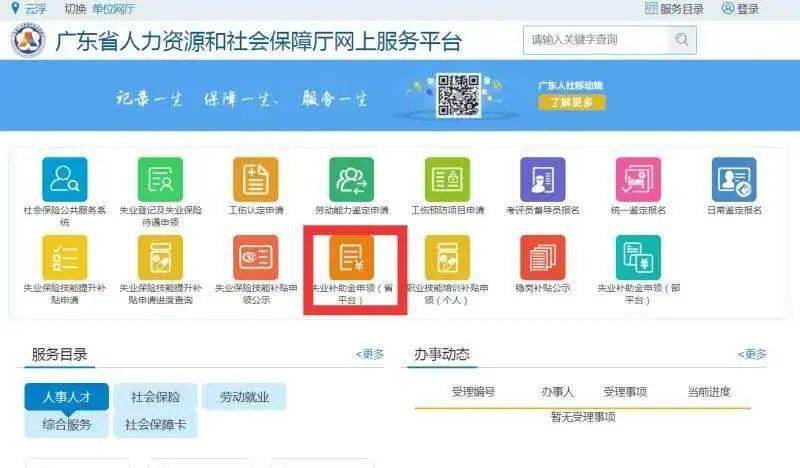Open 稳岗补贴公示 icon

[x=542, y=257]
